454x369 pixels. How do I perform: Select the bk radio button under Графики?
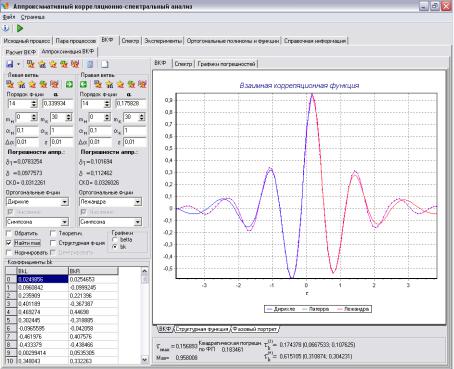pyautogui.click(x=115, y=247)
